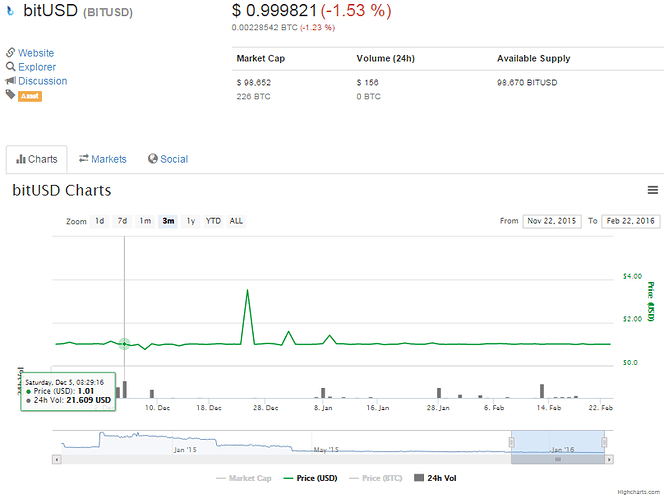This screenshot has height=499, width=664.
Task: Click the tag icon beside Asset label
Action: coord(11,94)
